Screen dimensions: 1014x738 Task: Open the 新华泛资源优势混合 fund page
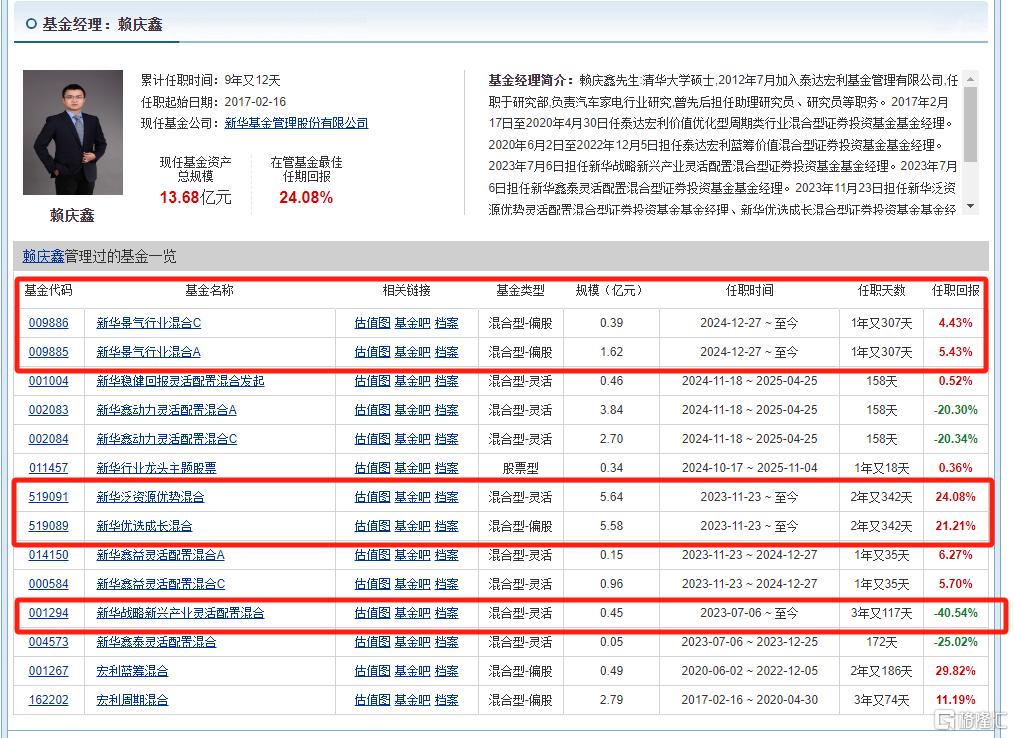(x=151, y=497)
